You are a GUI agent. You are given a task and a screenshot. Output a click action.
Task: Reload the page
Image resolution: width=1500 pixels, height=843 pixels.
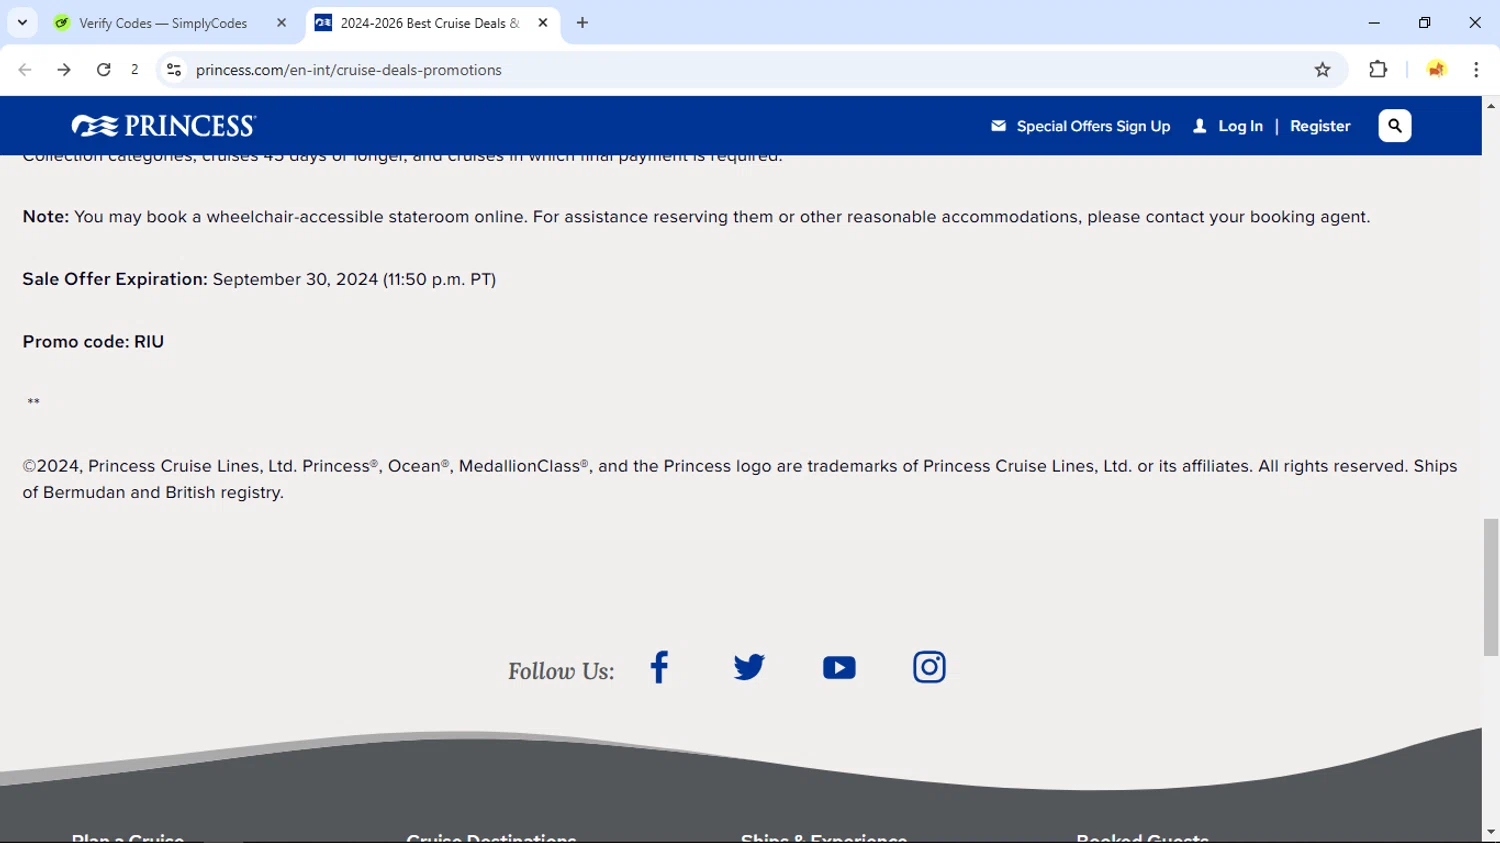[x=103, y=70]
